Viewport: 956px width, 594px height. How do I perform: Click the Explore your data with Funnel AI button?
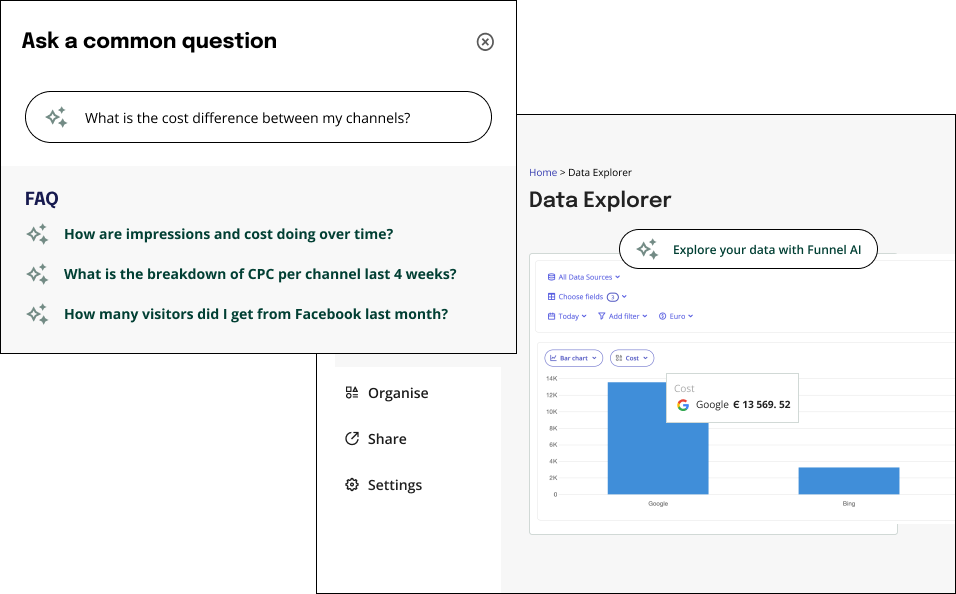(x=748, y=249)
